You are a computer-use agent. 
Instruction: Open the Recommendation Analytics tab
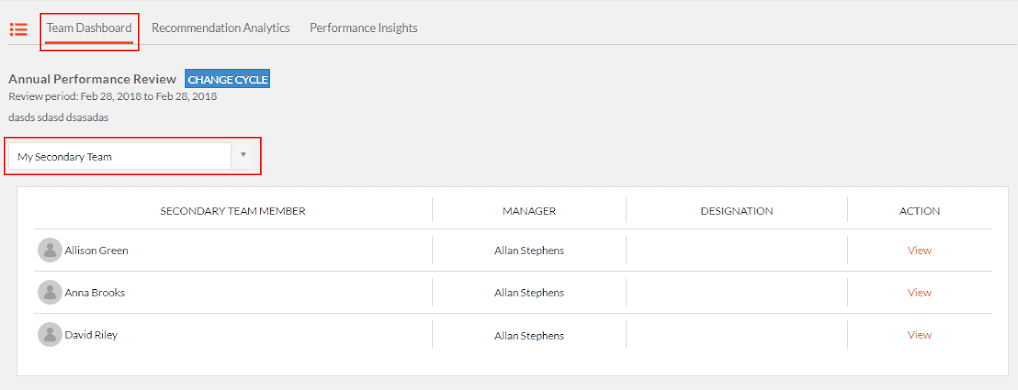point(221,28)
